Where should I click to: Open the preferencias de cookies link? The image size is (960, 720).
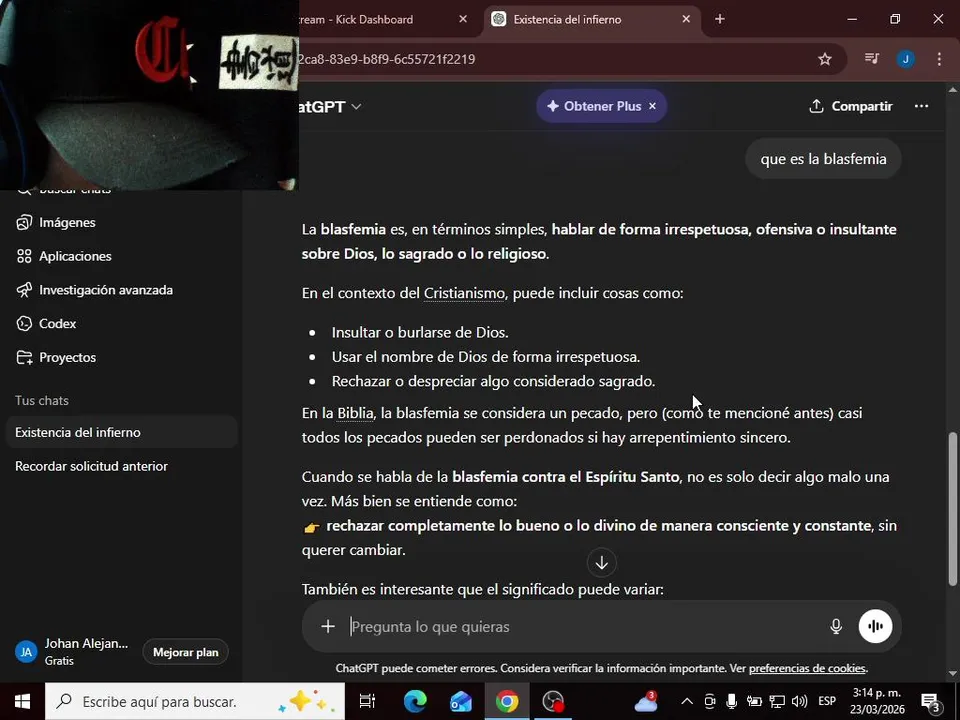807,668
